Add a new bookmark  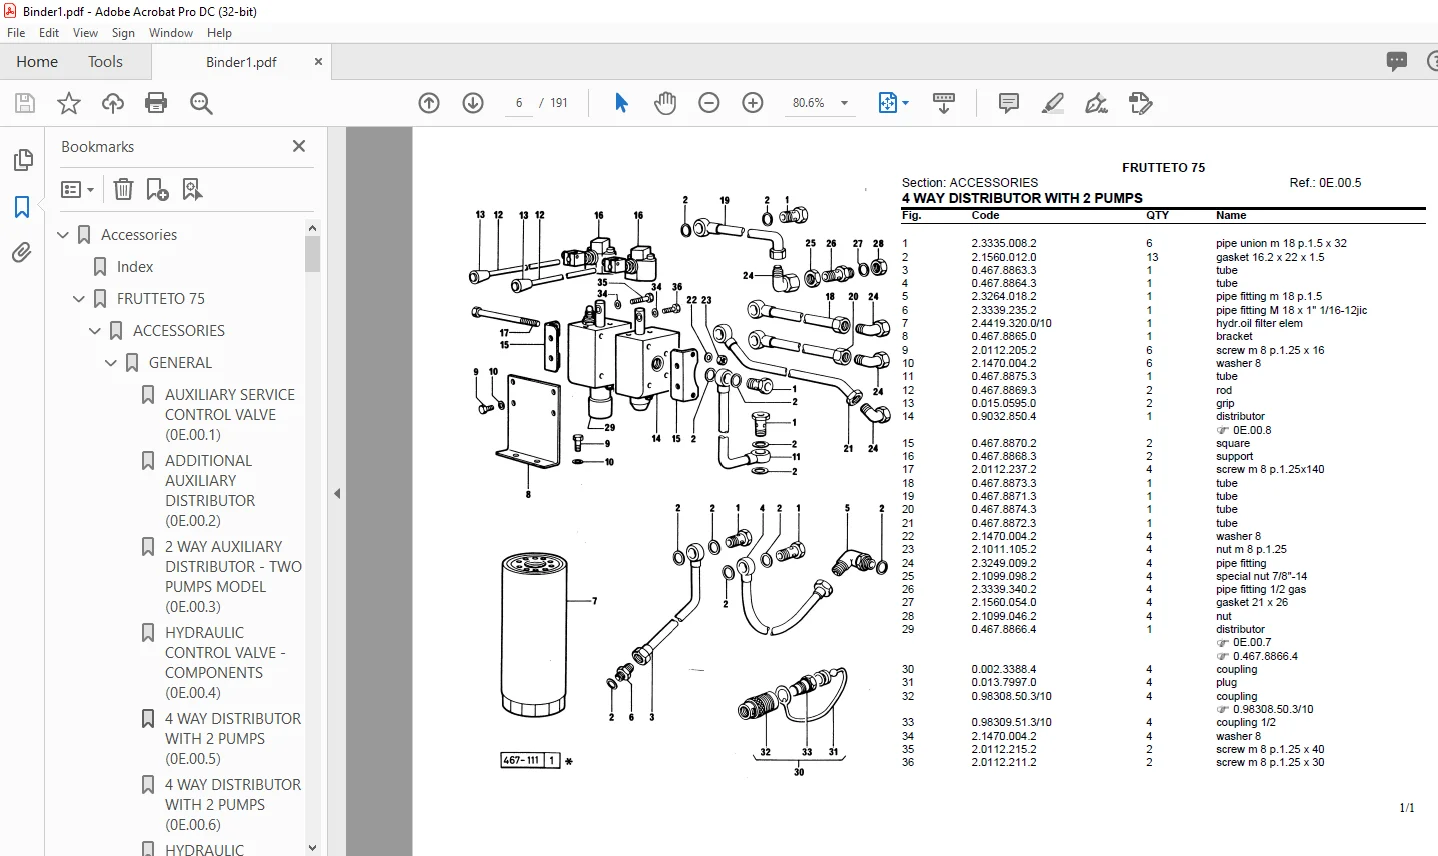(x=157, y=189)
